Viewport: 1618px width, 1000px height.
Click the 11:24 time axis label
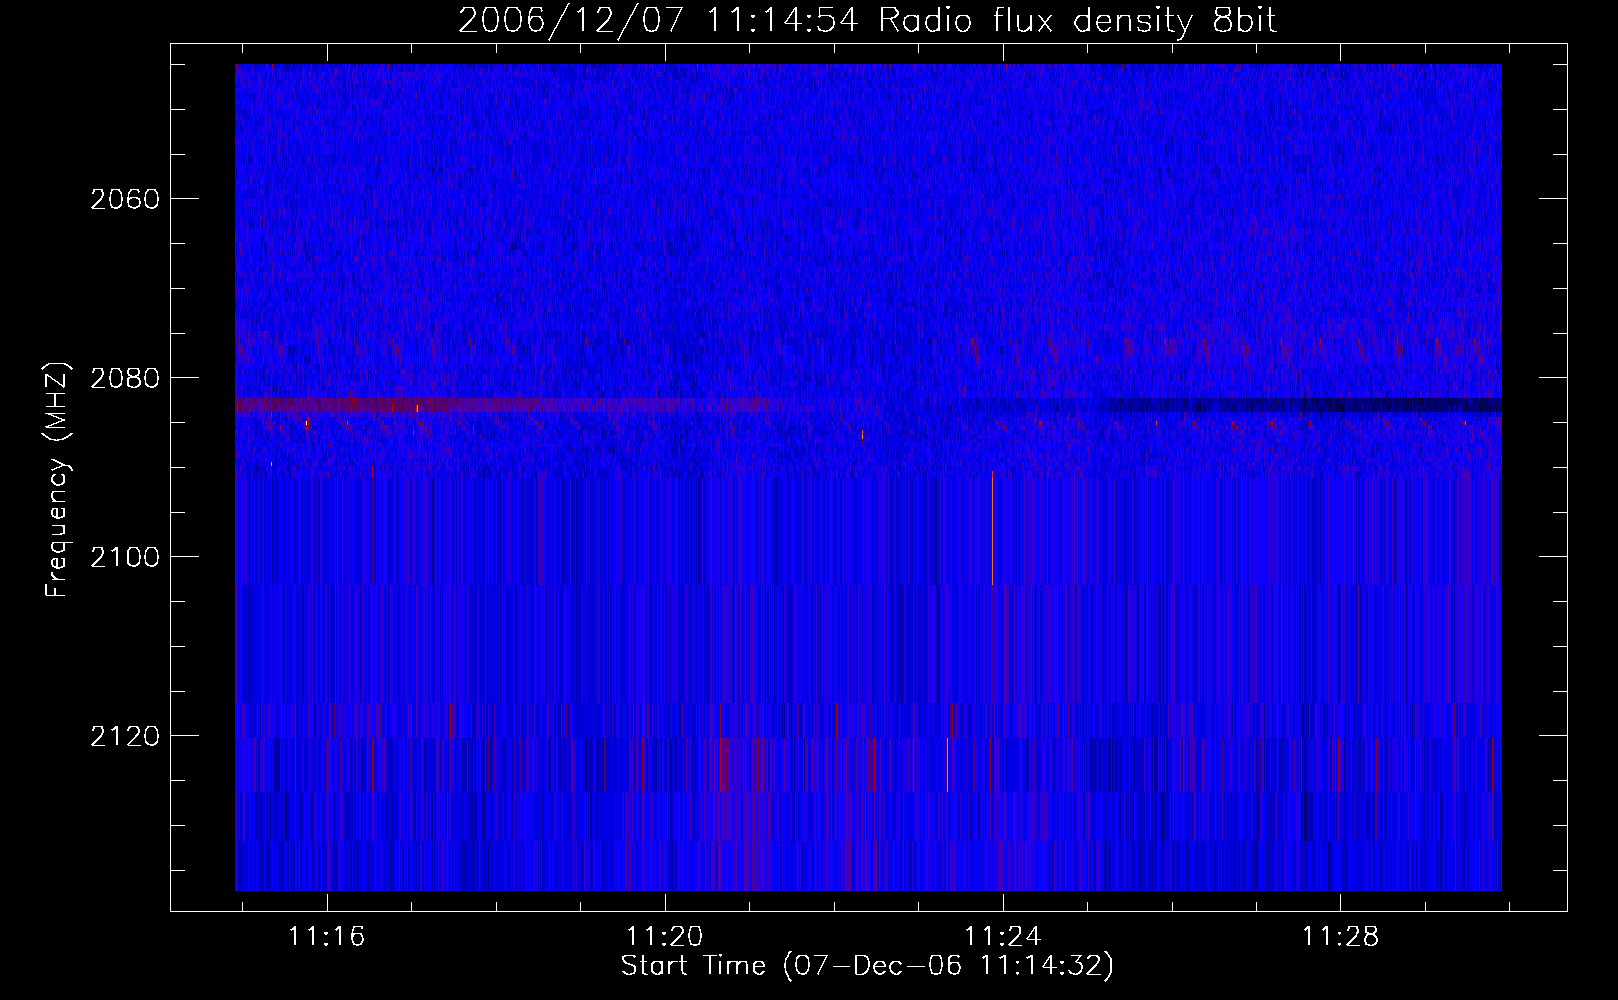coord(1002,936)
